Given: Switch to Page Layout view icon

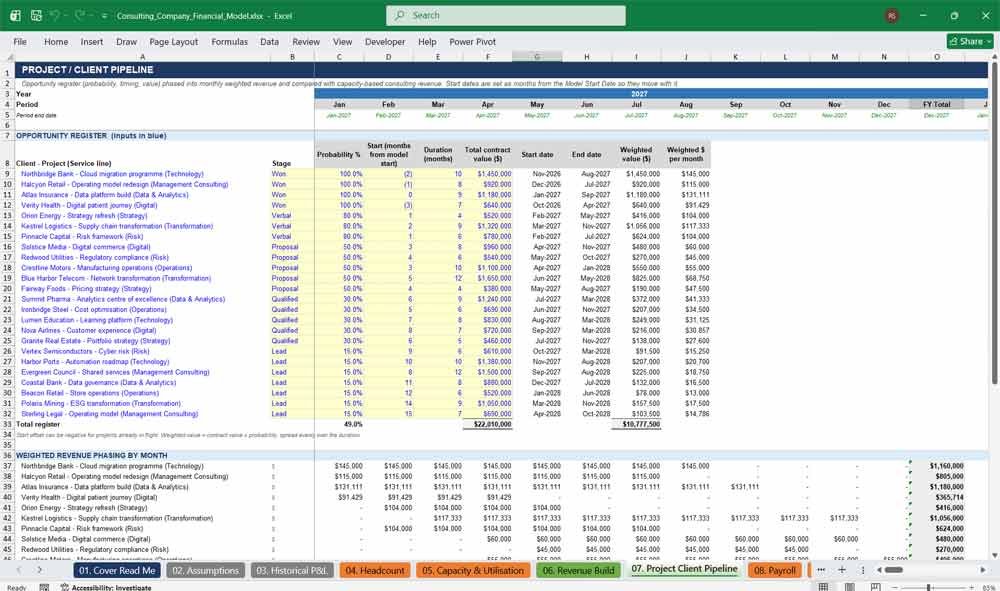Looking at the screenshot, I should [849, 587].
